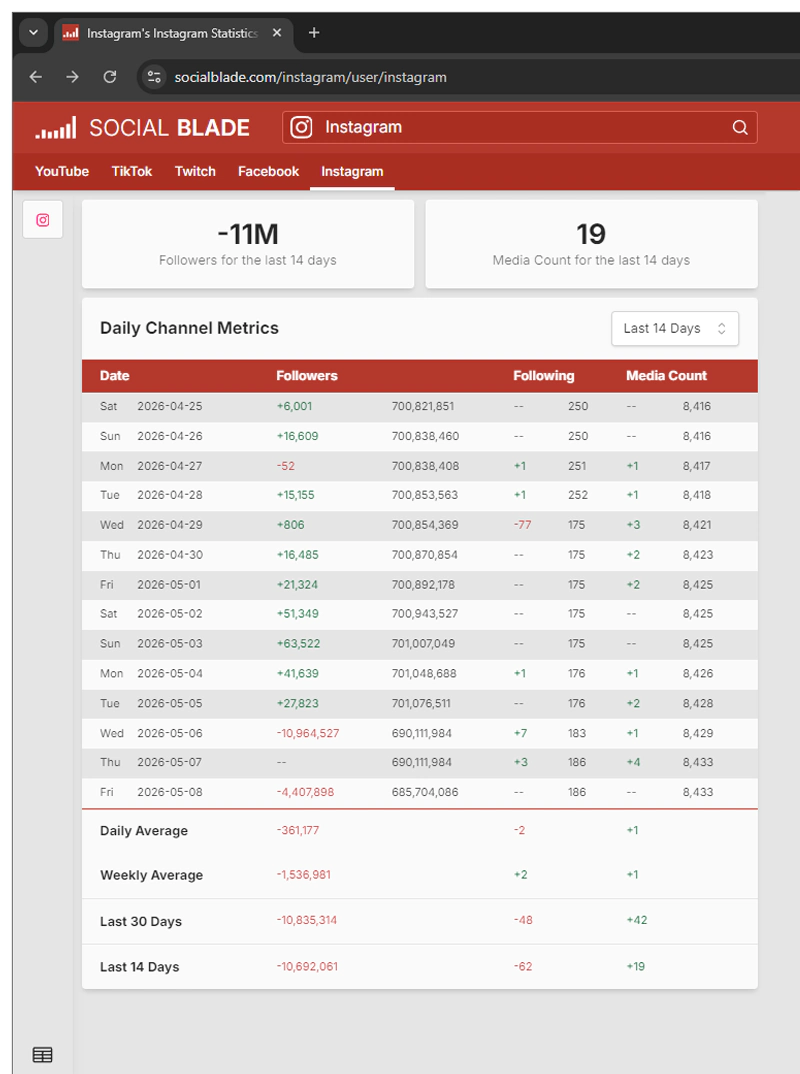The width and height of the screenshot is (800, 1074).
Task: Click the Following column header
Action: click(x=544, y=375)
